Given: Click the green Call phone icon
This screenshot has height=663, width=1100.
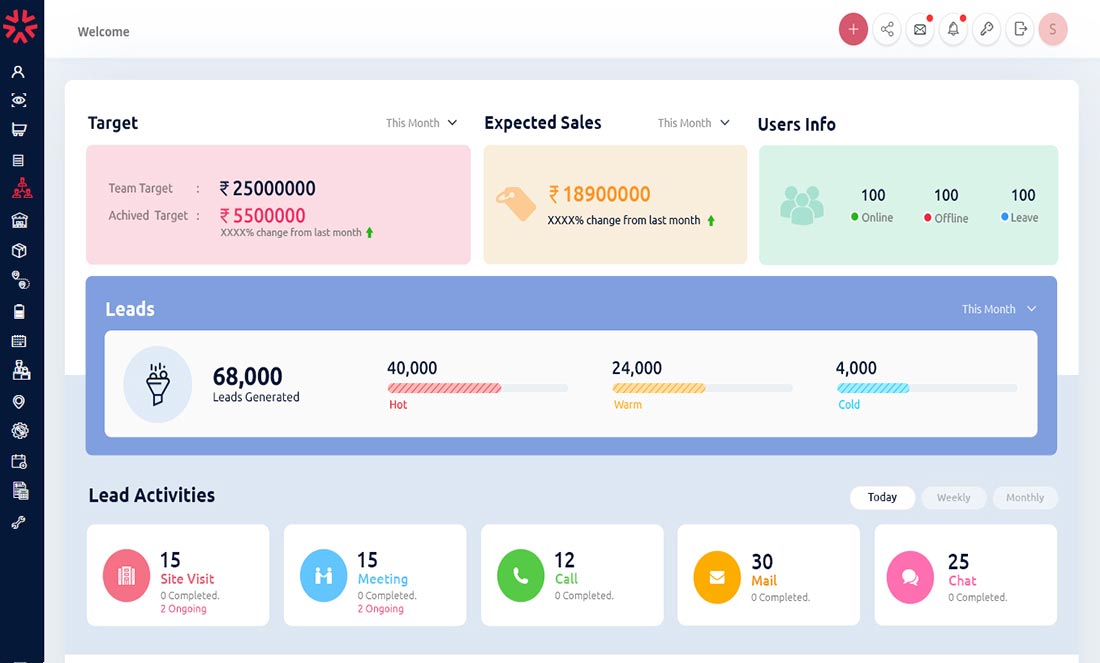Looking at the screenshot, I should [521, 575].
